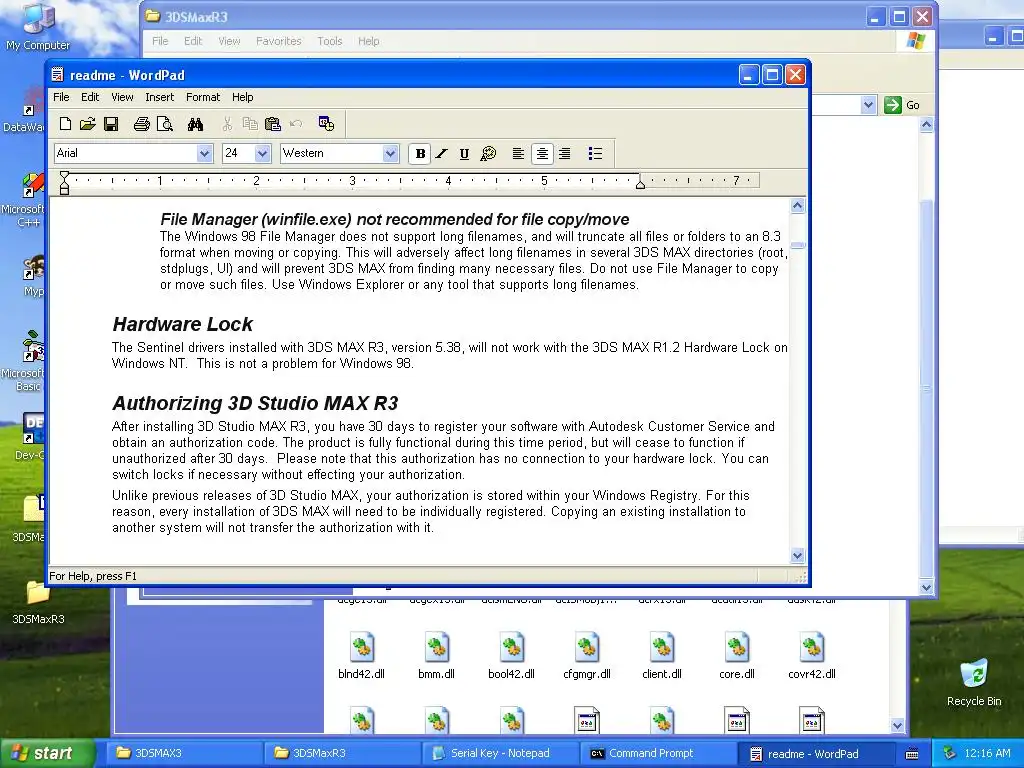Click the Open file icon in WordPad
Viewport: 1024px width, 768px height.
point(88,123)
